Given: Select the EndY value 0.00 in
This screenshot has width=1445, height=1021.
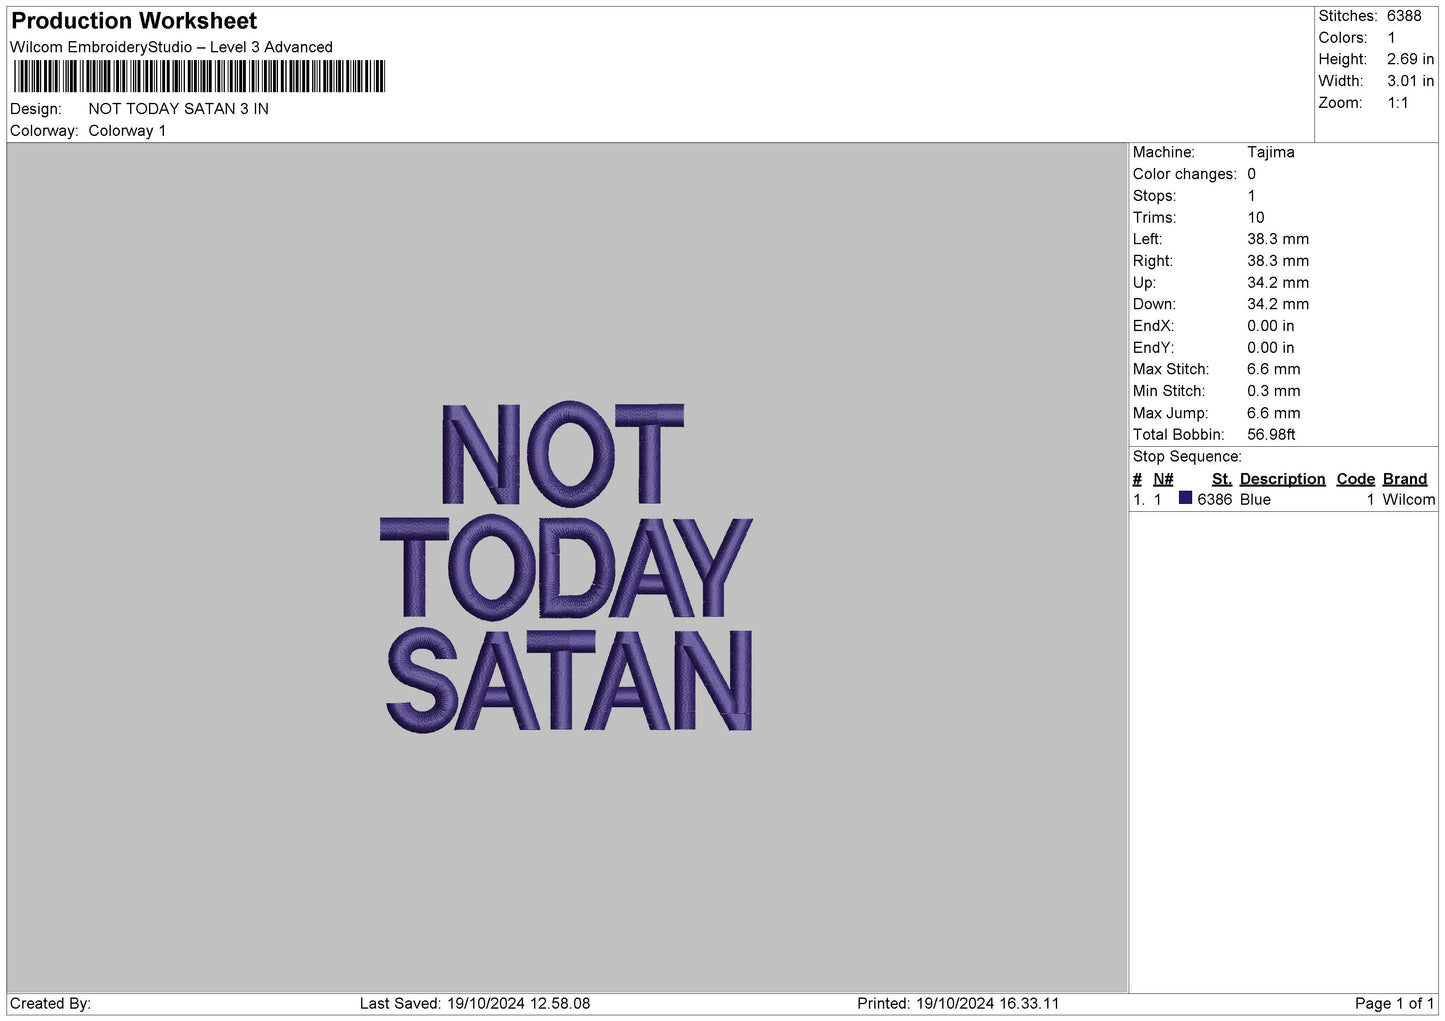Looking at the screenshot, I should [1271, 348].
